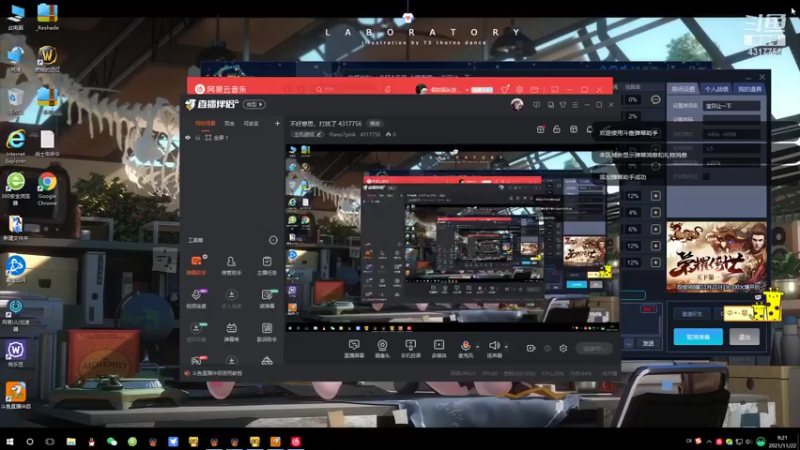Open the 个人战绩 tab
This screenshot has height=450, width=800.
716,89
